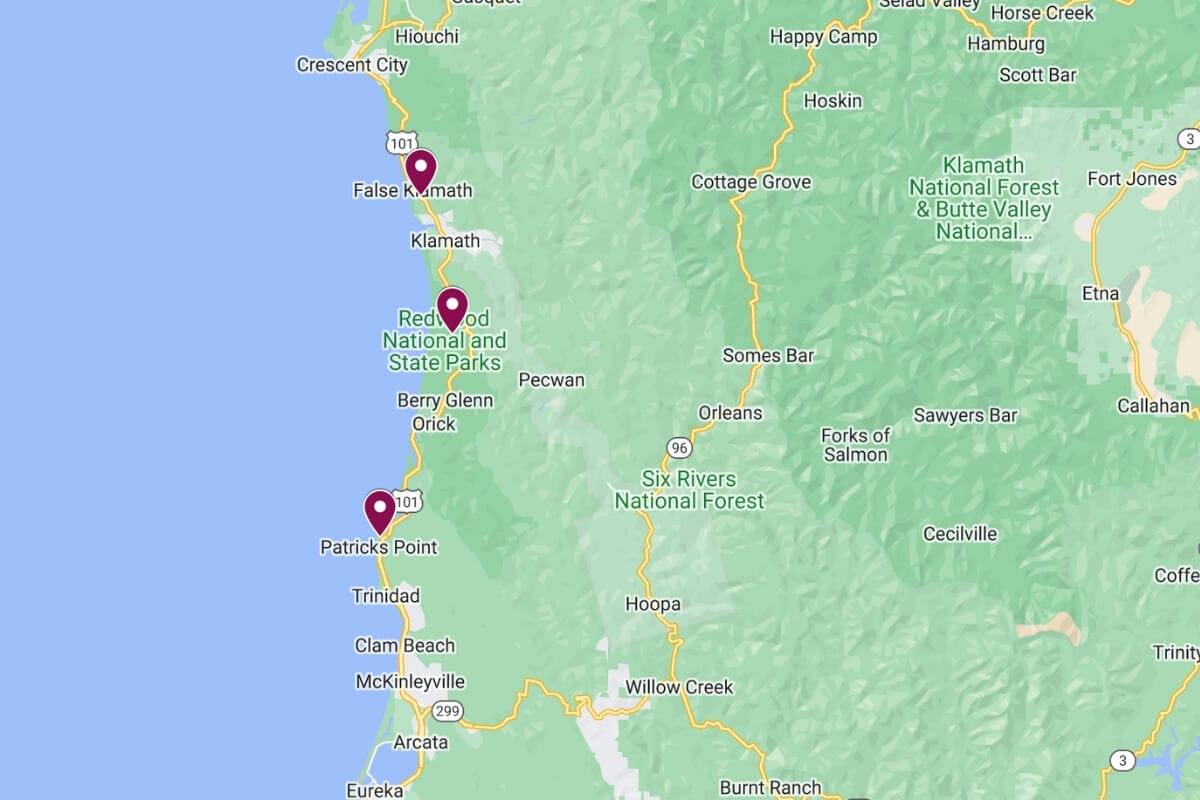
Task: Select the Happy Camp label
Action: click(823, 37)
